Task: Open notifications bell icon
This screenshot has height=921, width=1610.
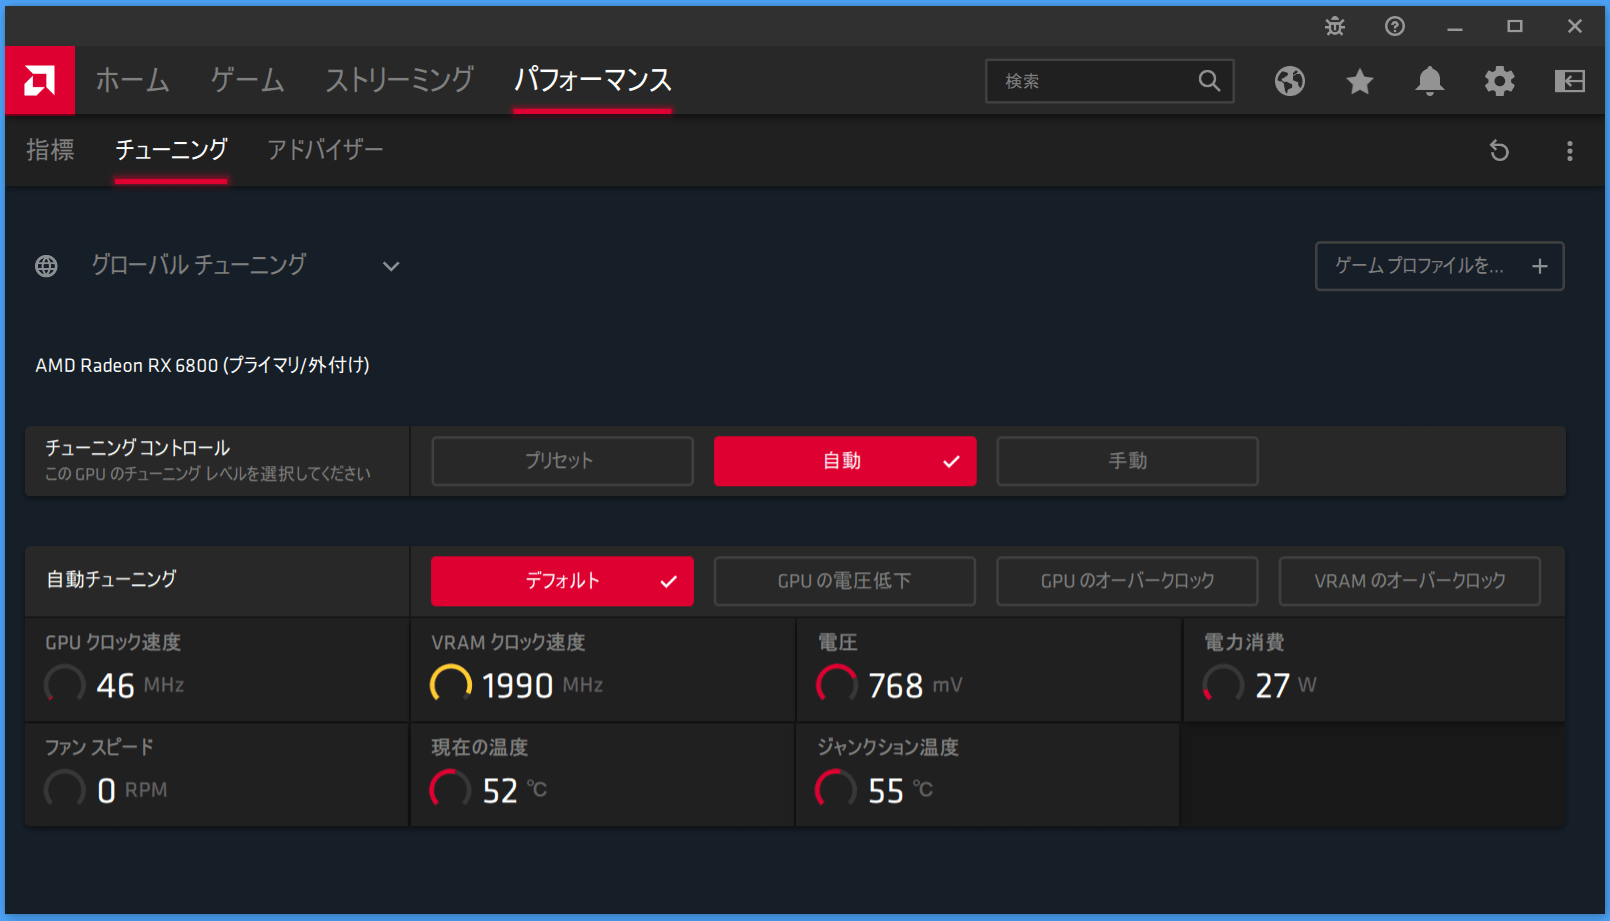Action: pos(1430,81)
